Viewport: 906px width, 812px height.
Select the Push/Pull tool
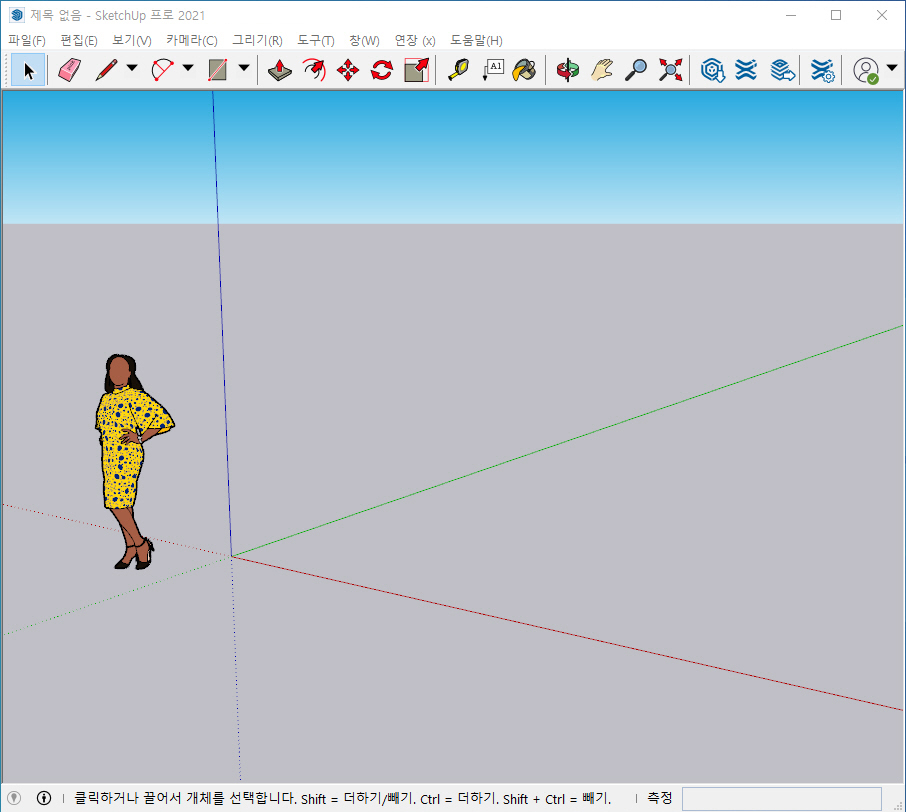click(x=280, y=70)
